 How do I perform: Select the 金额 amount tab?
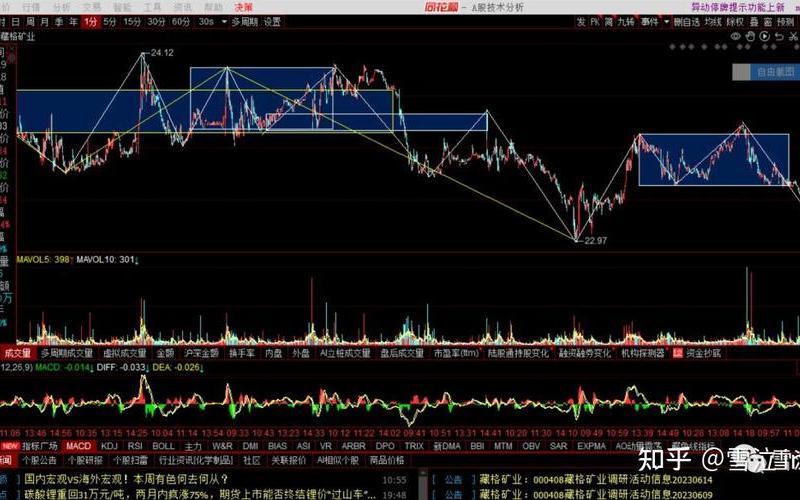point(165,353)
